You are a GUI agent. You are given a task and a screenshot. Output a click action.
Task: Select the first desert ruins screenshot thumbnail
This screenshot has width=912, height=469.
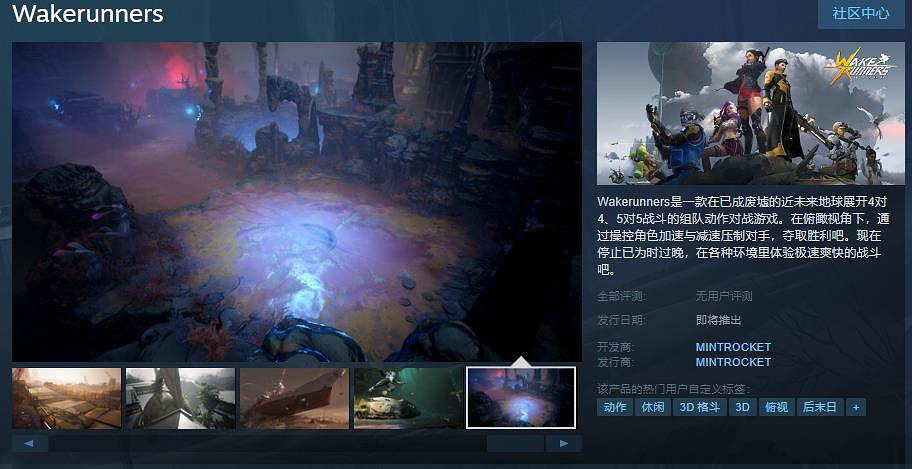67,398
